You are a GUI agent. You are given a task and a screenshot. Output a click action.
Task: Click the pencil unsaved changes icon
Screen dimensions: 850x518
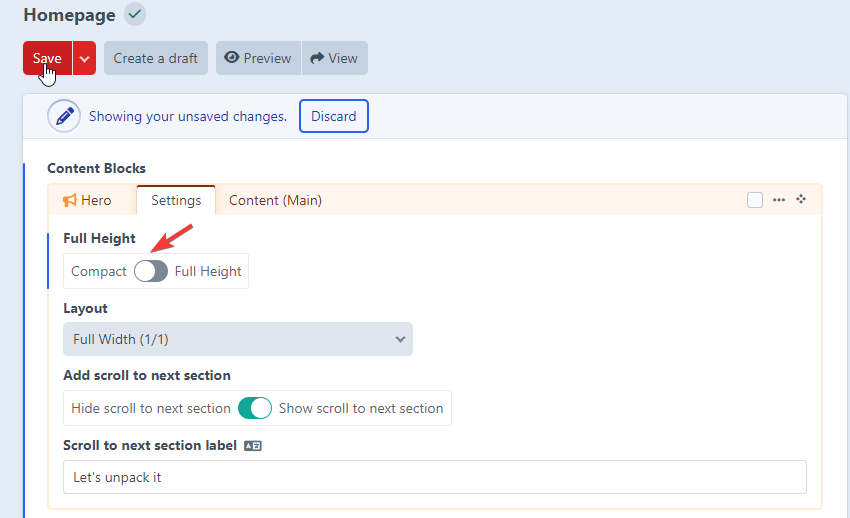[64, 116]
